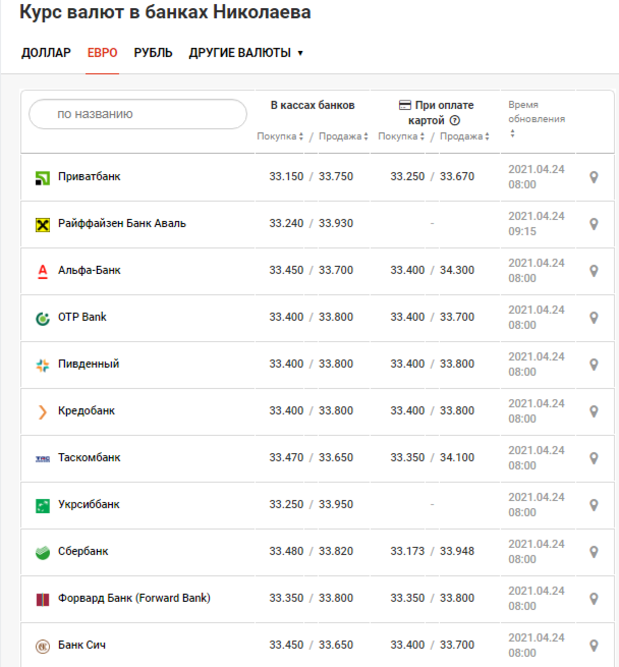Open the Альфа-Банк link
This screenshot has width=619, height=667.
pyautogui.click(x=89, y=270)
